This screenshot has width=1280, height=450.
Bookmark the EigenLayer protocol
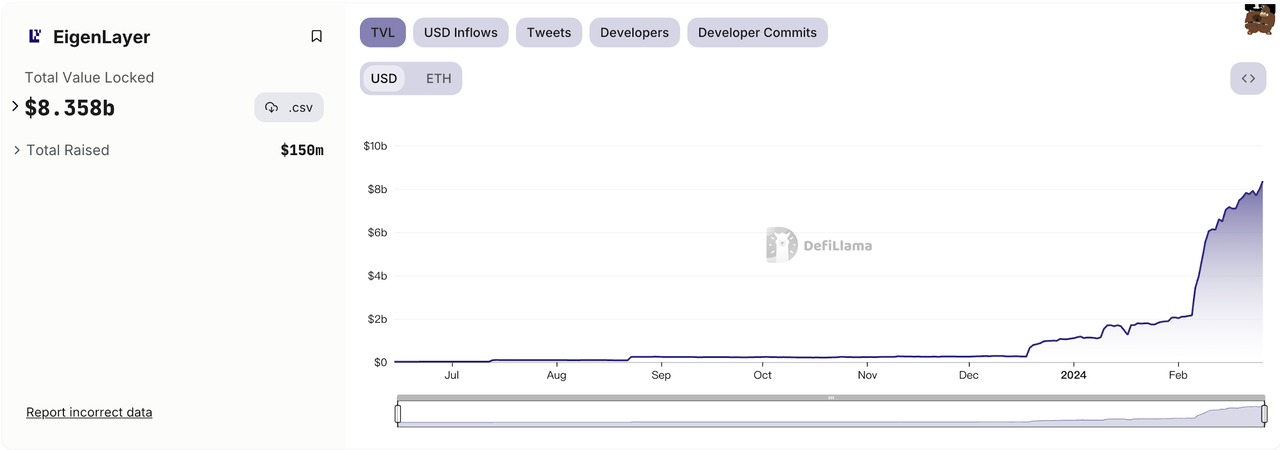tap(316, 36)
